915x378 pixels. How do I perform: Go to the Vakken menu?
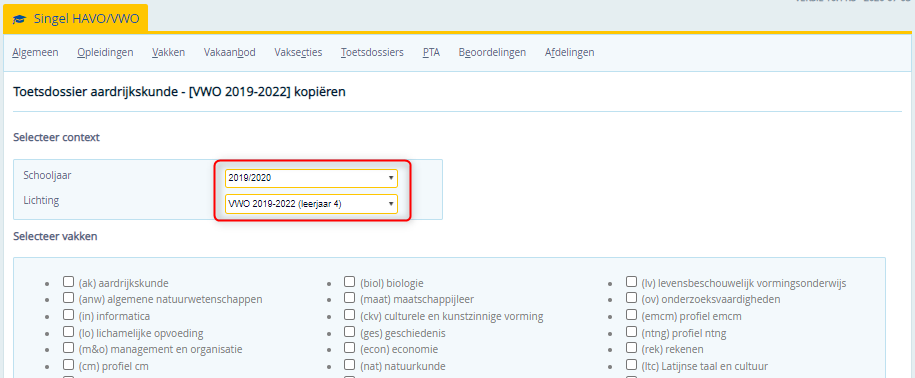click(x=169, y=52)
